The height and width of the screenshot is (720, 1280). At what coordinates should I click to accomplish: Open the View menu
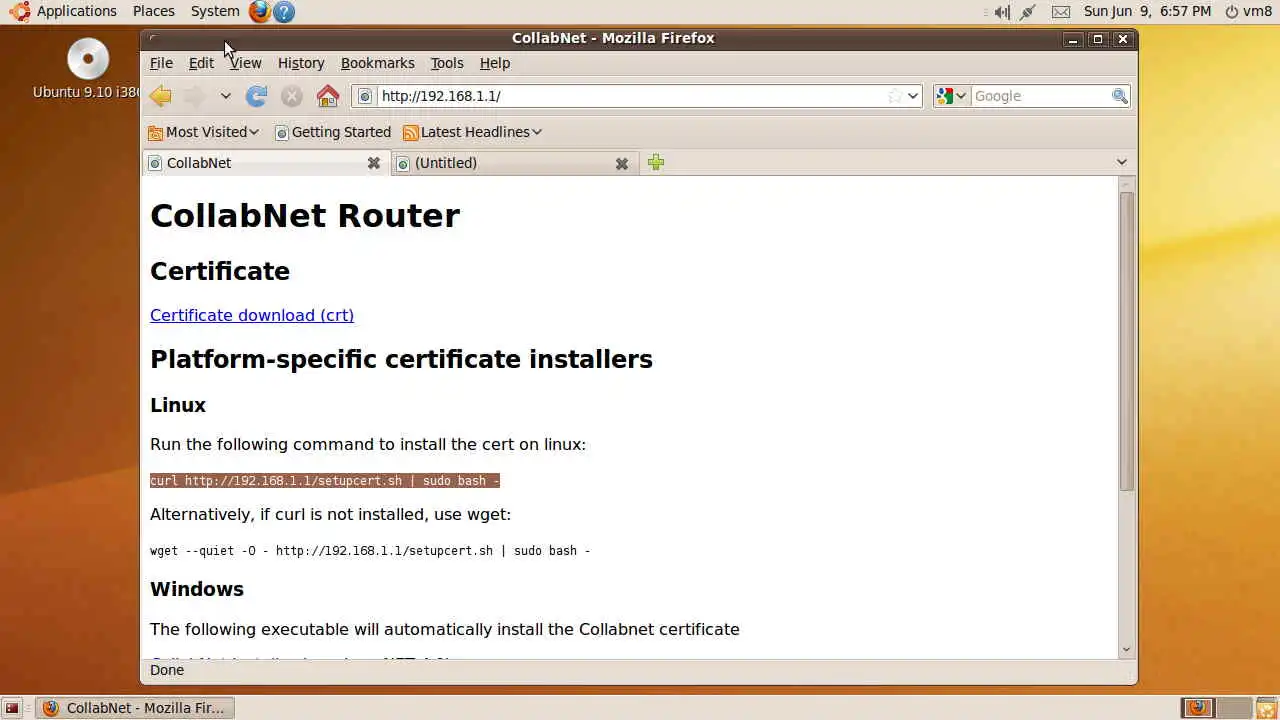245,63
